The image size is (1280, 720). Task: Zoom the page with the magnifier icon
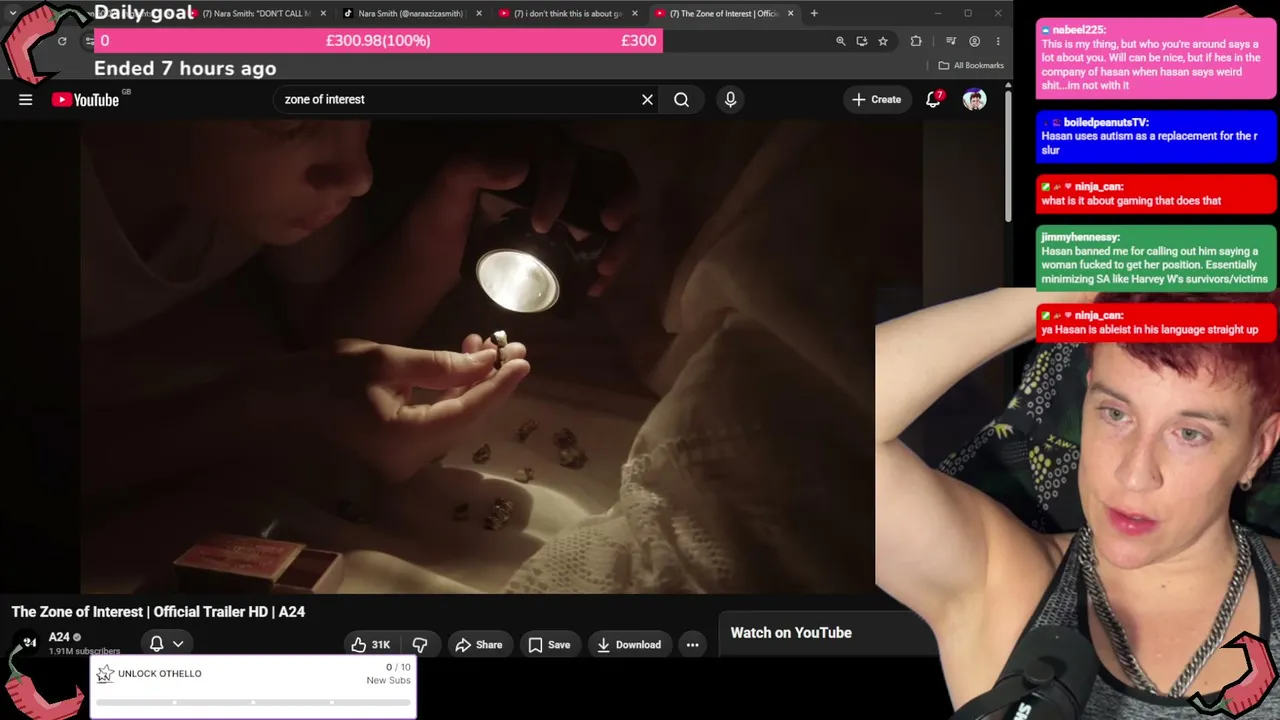[841, 41]
